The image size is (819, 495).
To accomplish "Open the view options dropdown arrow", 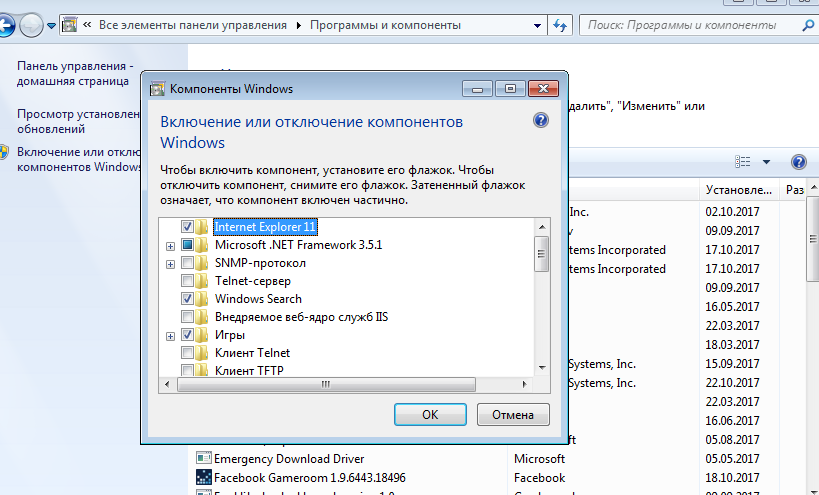I will pyautogui.click(x=766, y=162).
